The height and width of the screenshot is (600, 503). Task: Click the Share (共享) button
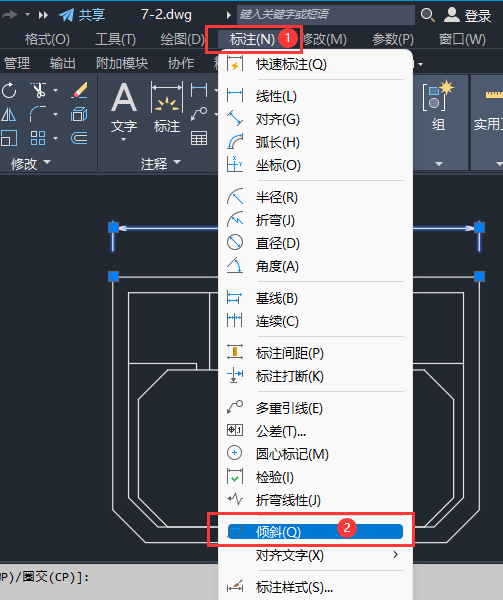[x=82, y=15]
